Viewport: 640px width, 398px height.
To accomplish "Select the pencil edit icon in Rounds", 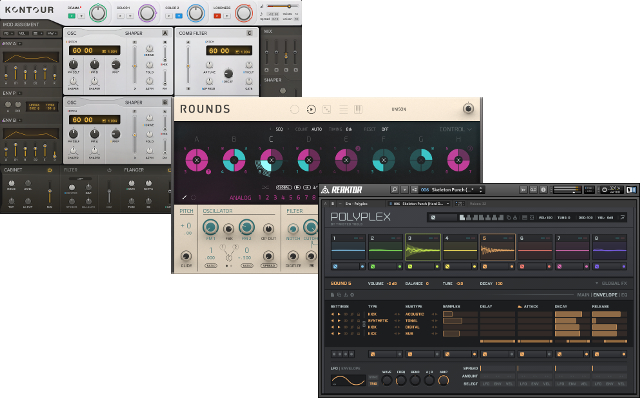I will click(184, 197).
